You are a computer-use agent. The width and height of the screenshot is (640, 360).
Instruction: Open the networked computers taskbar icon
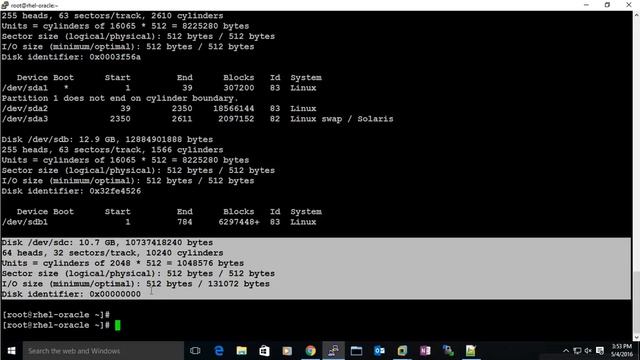tap(448, 351)
